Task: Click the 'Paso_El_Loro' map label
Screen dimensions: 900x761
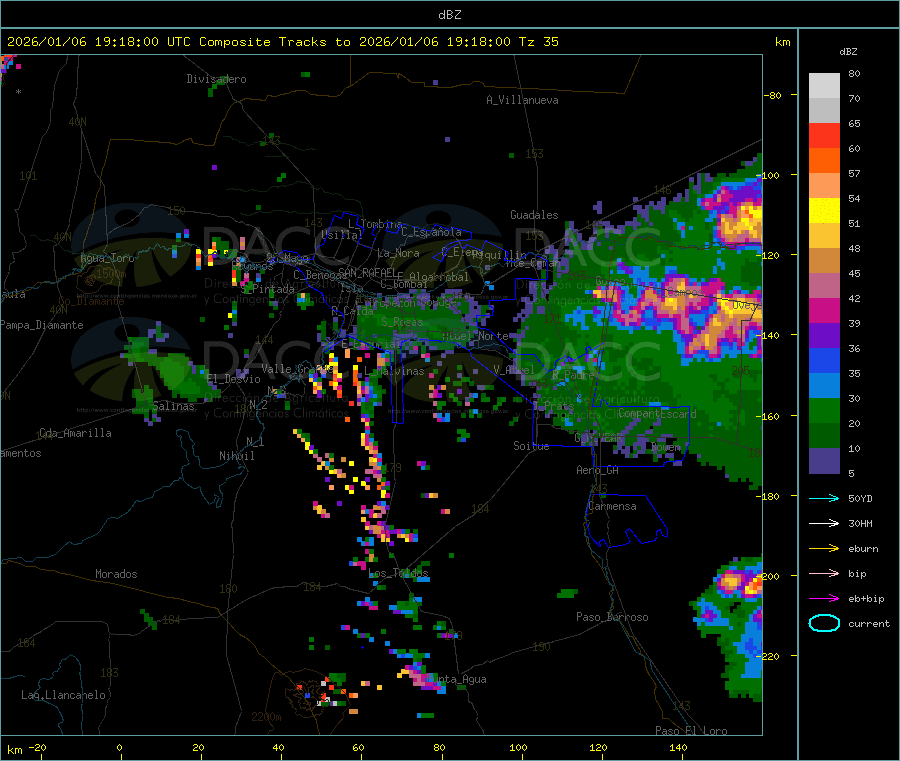Action: (x=692, y=731)
